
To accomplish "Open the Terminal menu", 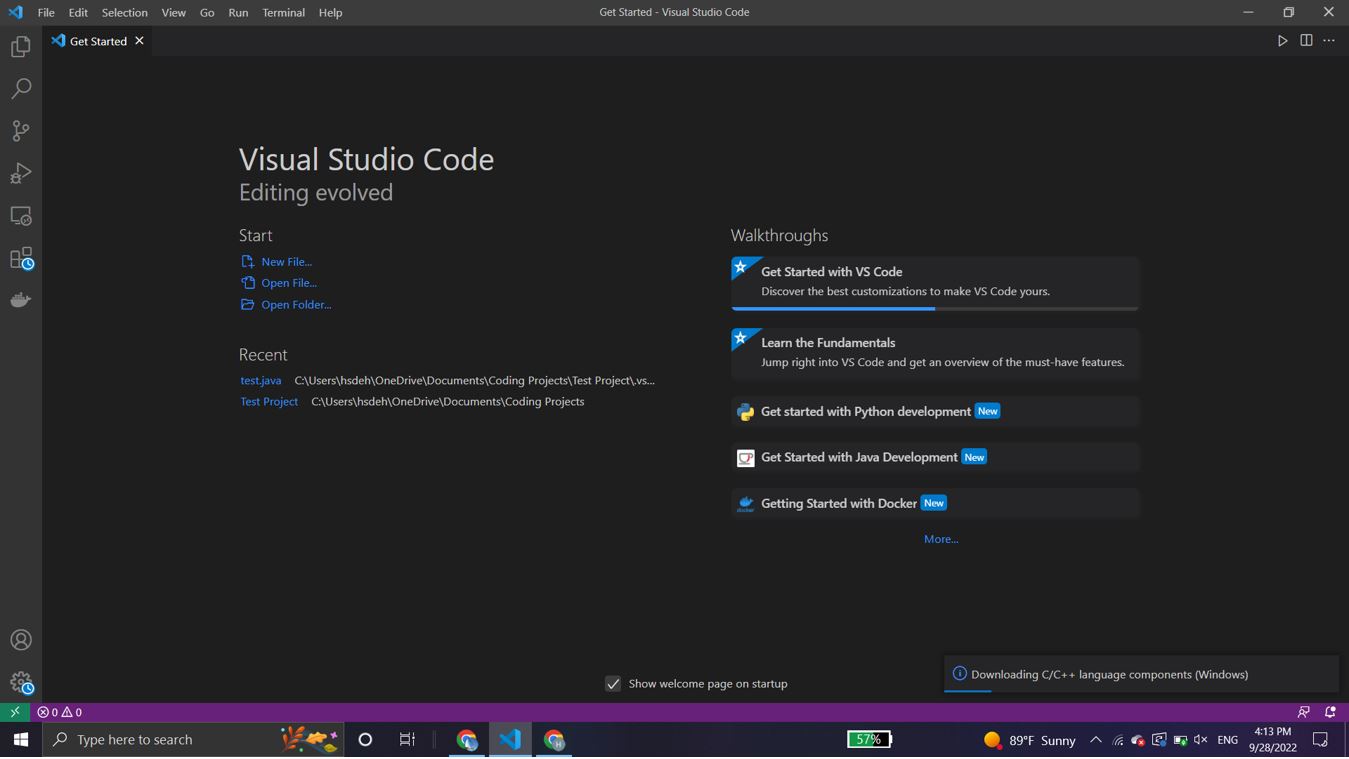I will coord(283,12).
